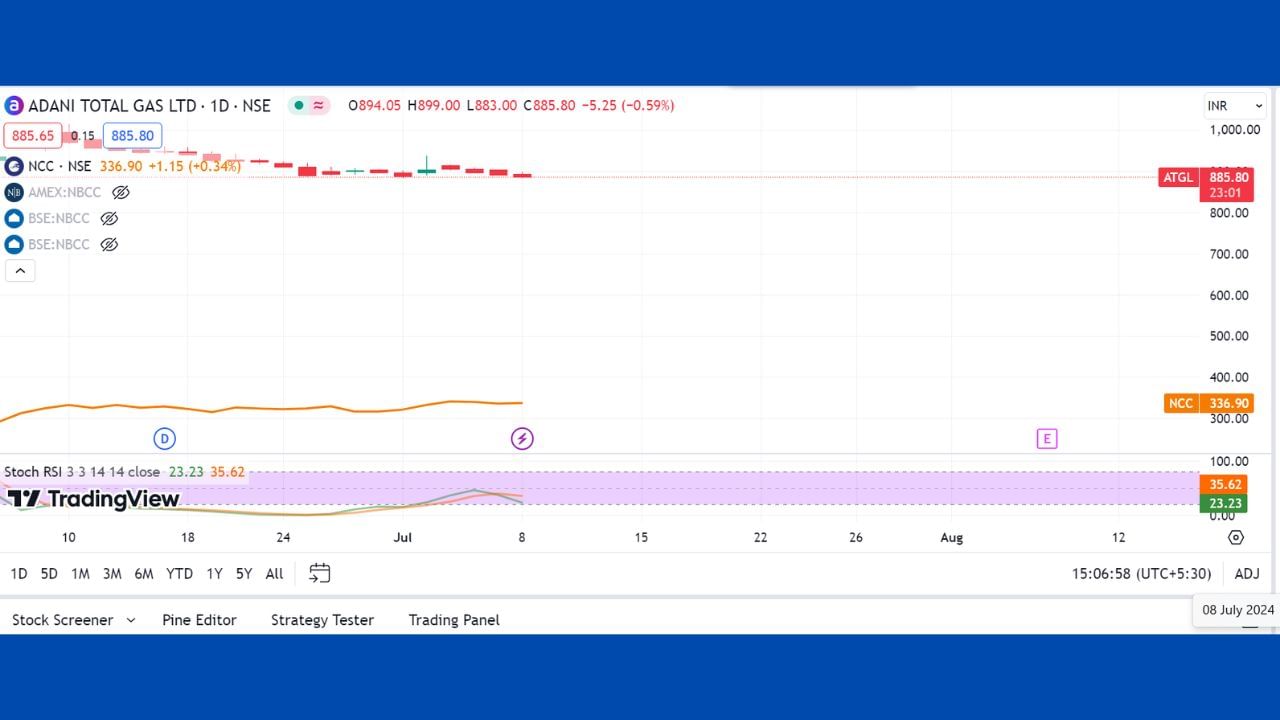Open the Trading Panel tab
The width and height of the screenshot is (1280, 720).
point(454,620)
